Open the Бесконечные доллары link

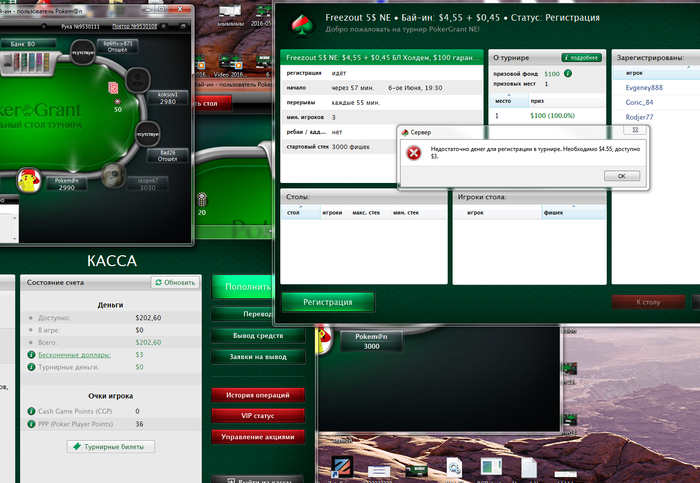75,355
